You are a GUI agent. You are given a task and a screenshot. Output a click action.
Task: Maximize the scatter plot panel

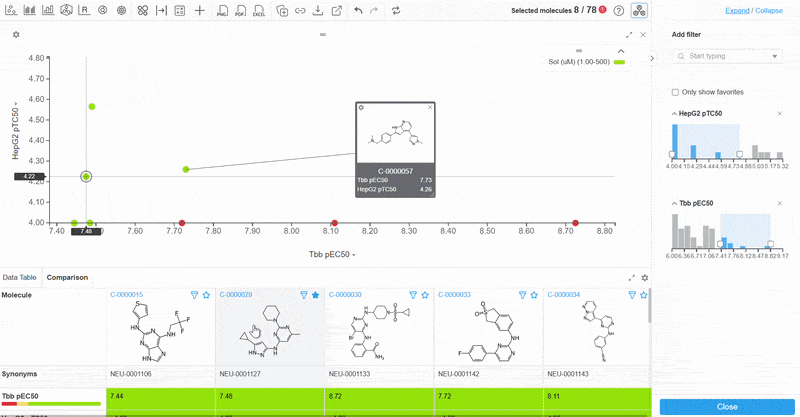click(x=629, y=35)
